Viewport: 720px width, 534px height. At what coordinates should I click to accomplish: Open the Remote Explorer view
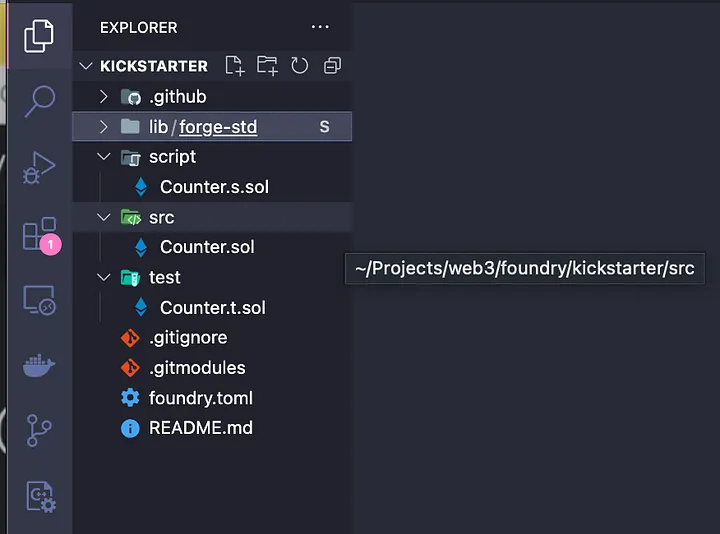[x=39, y=300]
